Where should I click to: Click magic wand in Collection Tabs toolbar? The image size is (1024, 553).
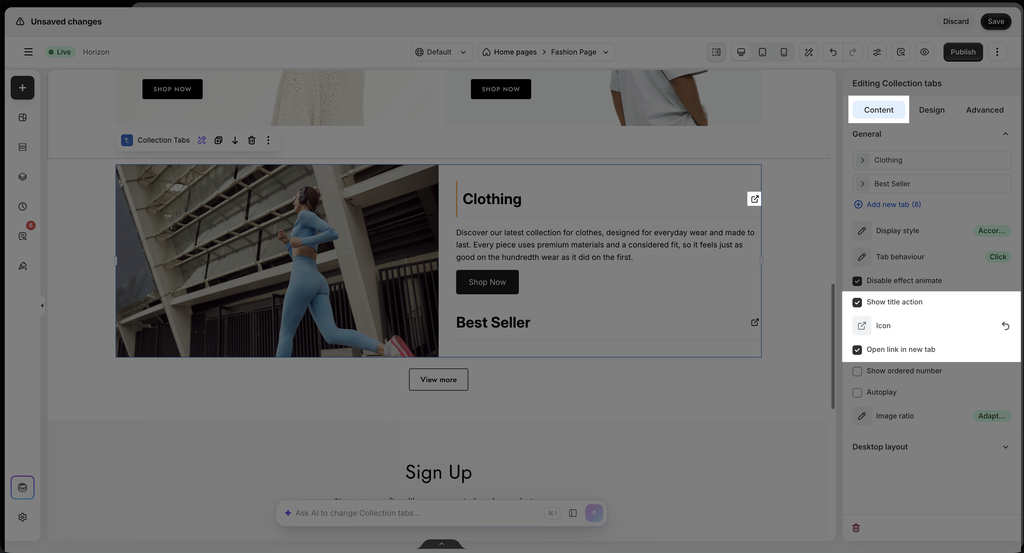[202, 140]
